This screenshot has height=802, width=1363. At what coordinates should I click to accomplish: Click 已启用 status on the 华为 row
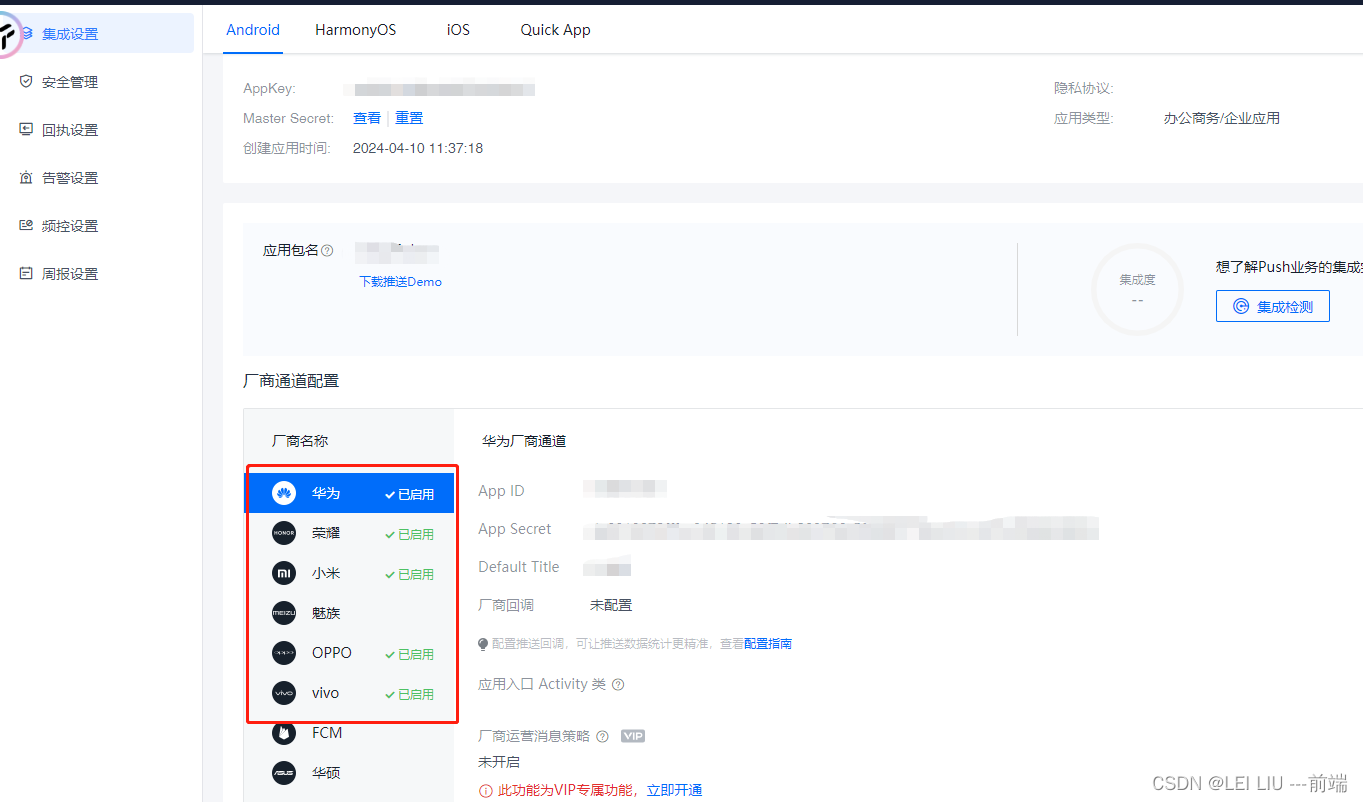[410, 495]
